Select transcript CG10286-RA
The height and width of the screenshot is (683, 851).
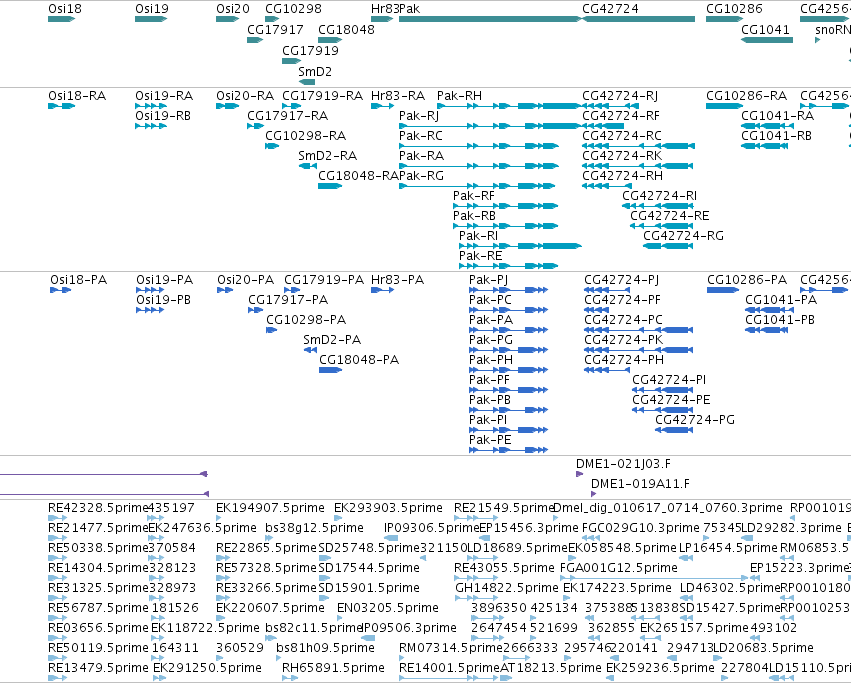pyautogui.click(x=746, y=96)
